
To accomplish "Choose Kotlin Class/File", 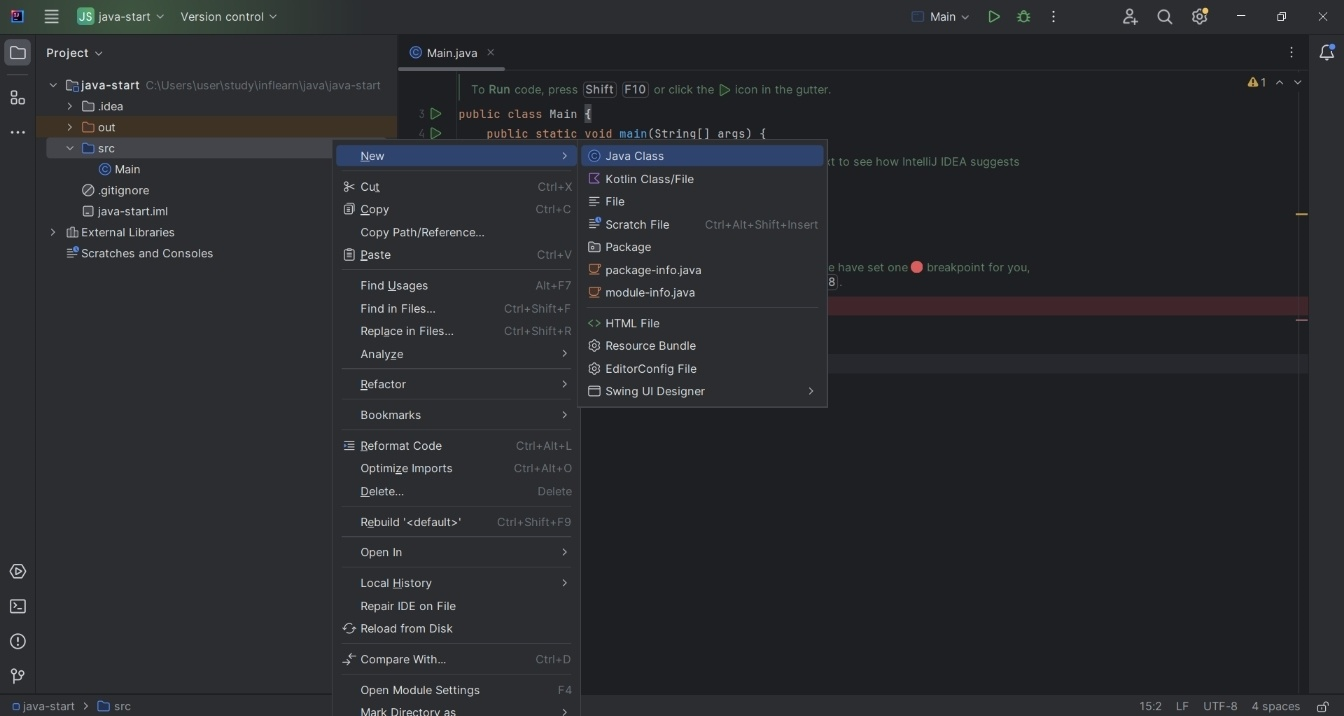I will [703, 179].
